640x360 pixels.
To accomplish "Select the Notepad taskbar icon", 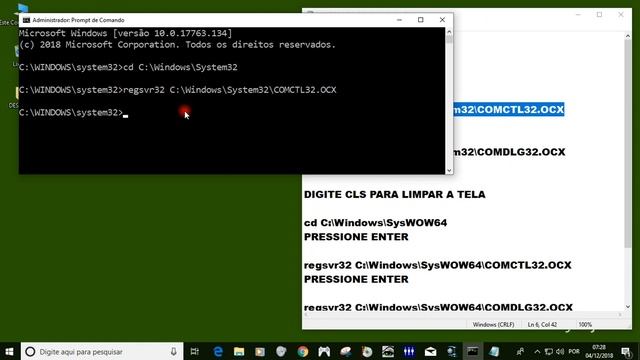I will (494, 351).
